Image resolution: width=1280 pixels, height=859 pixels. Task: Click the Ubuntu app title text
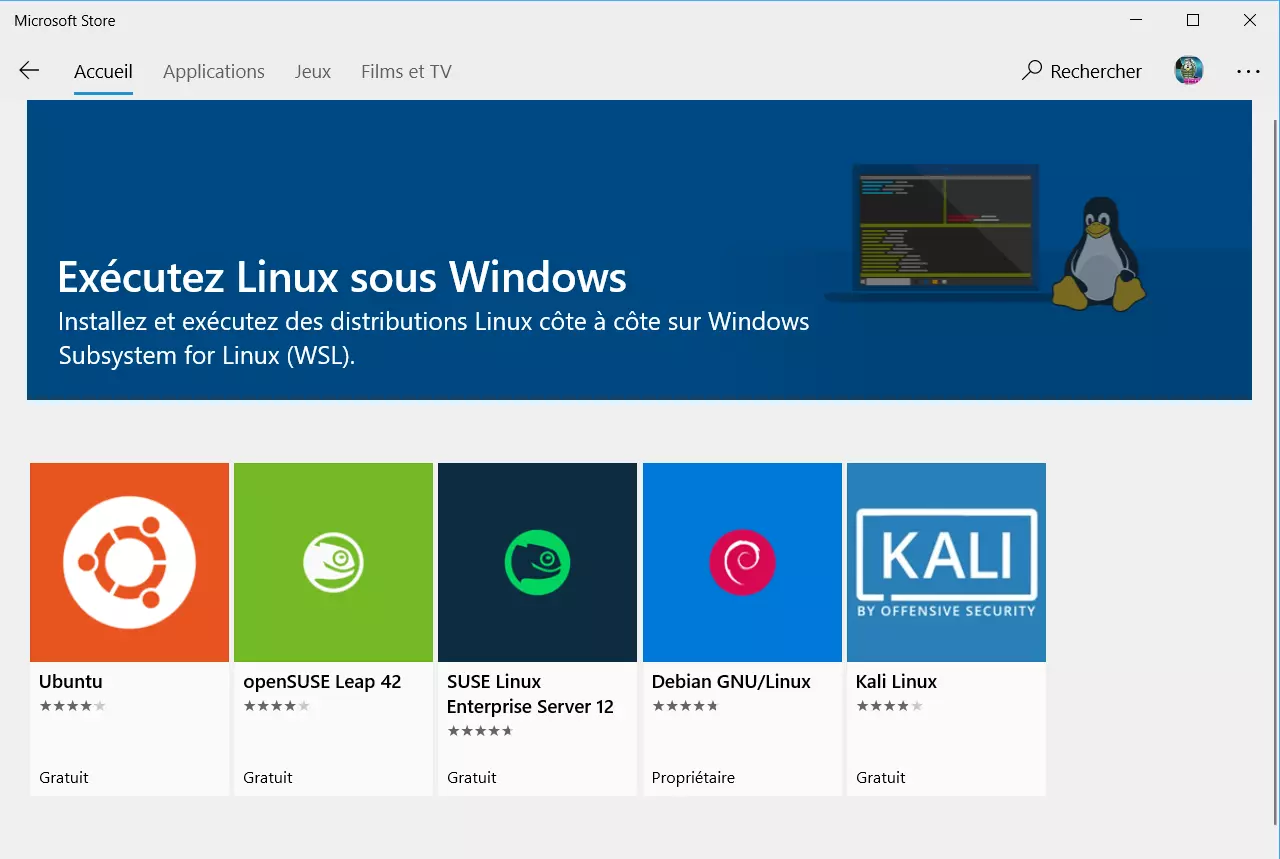71,682
